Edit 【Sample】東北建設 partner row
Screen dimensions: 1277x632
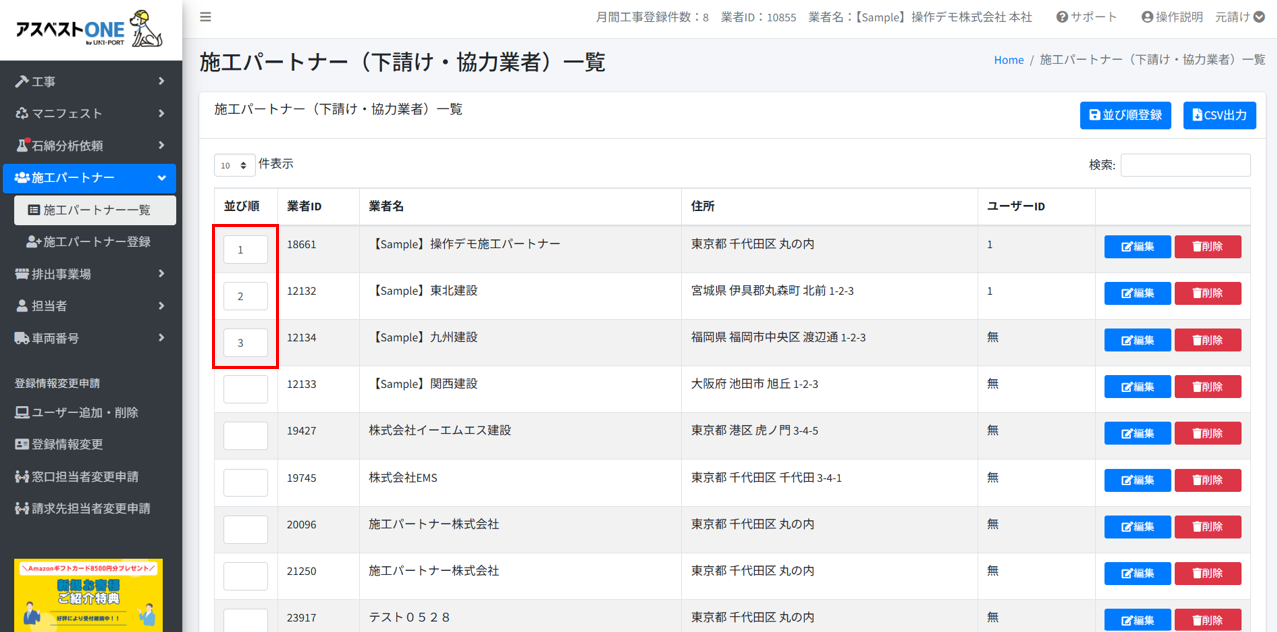coord(1137,293)
